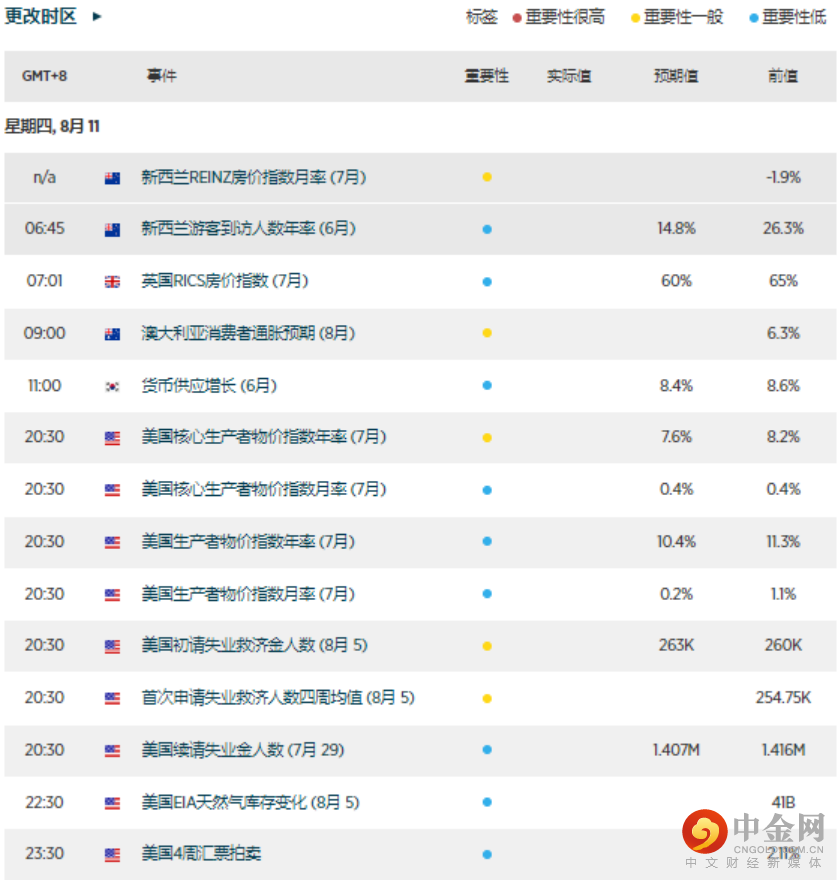Select the 重要性低 blue legend dot
The image size is (839, 881).
[754, 19]
